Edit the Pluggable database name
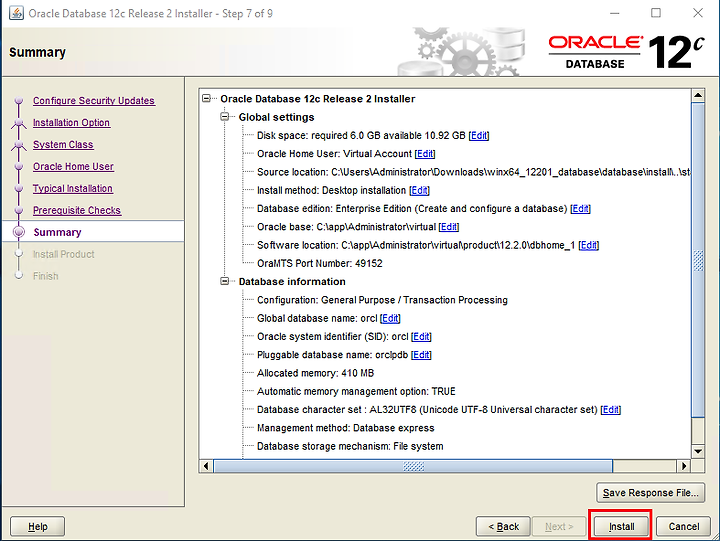 pos(421,355)
